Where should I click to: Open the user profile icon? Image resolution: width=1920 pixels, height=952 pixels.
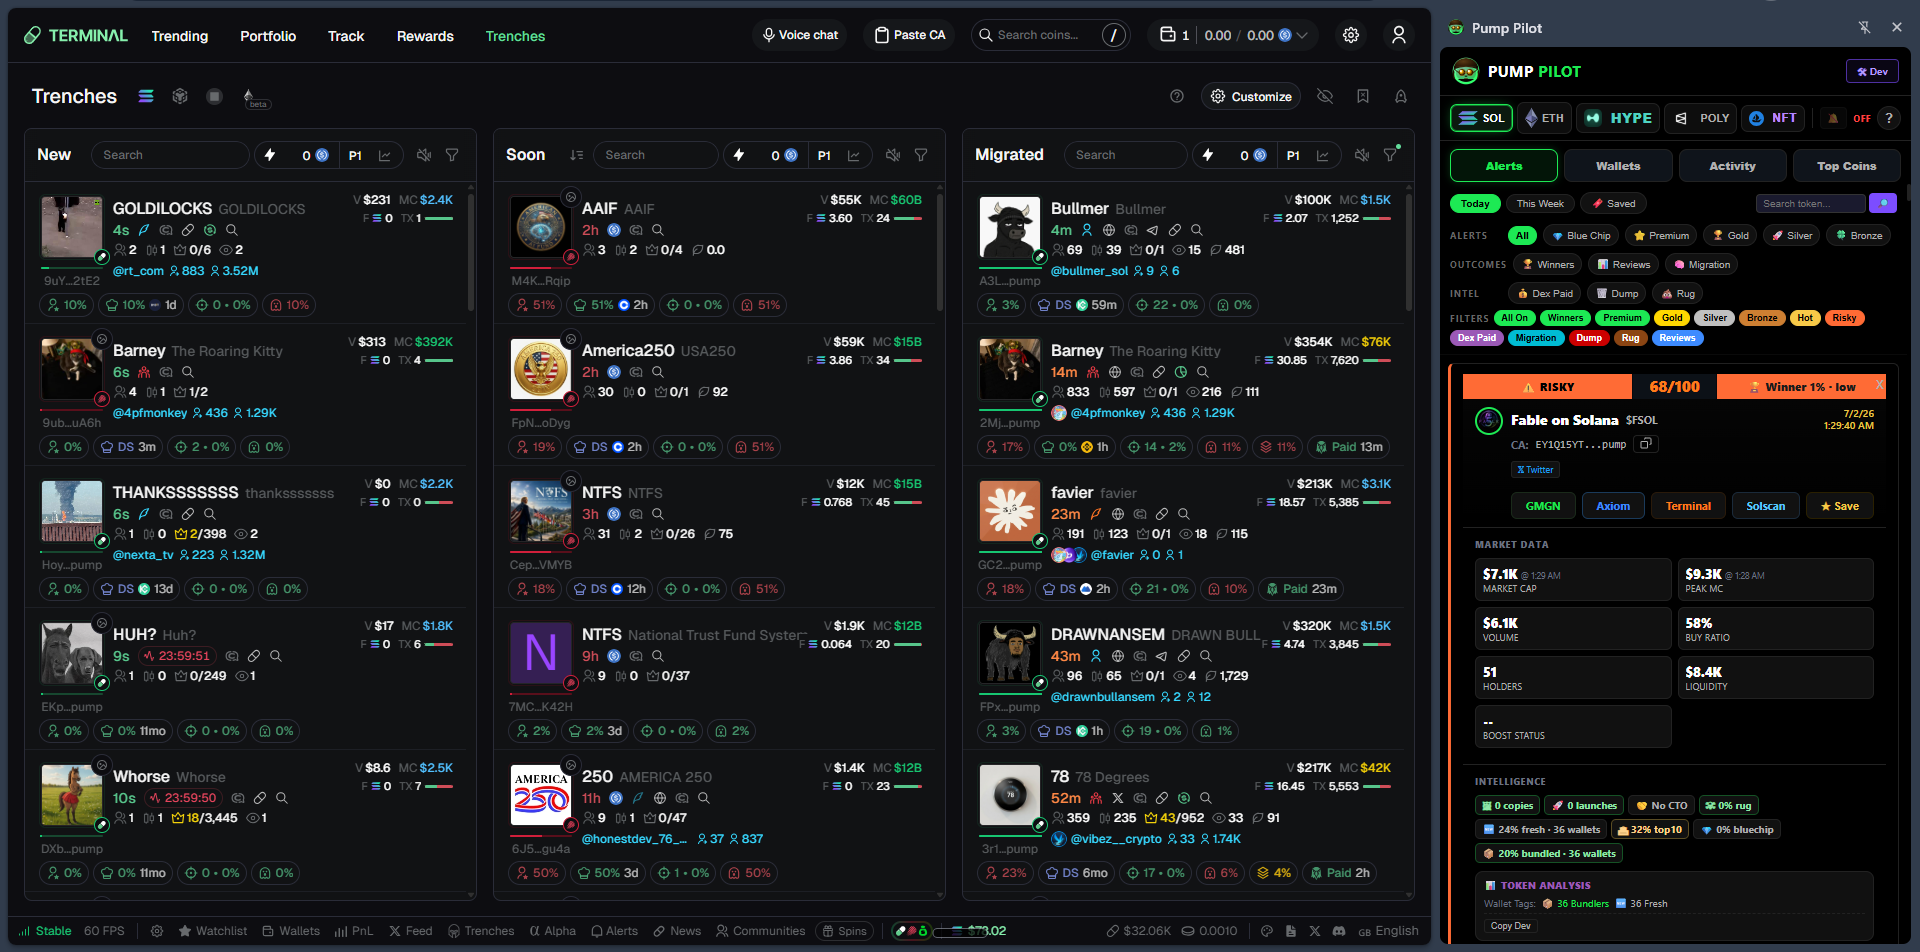(x=1399, y=35)
